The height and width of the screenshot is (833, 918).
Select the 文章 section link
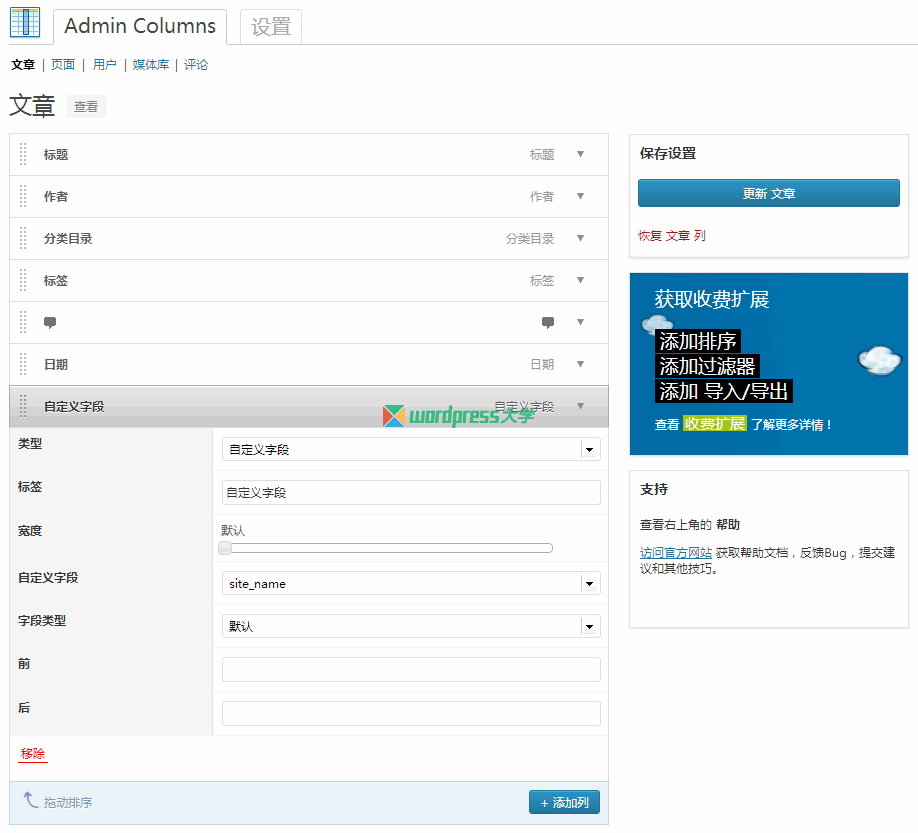pos(23,64)
